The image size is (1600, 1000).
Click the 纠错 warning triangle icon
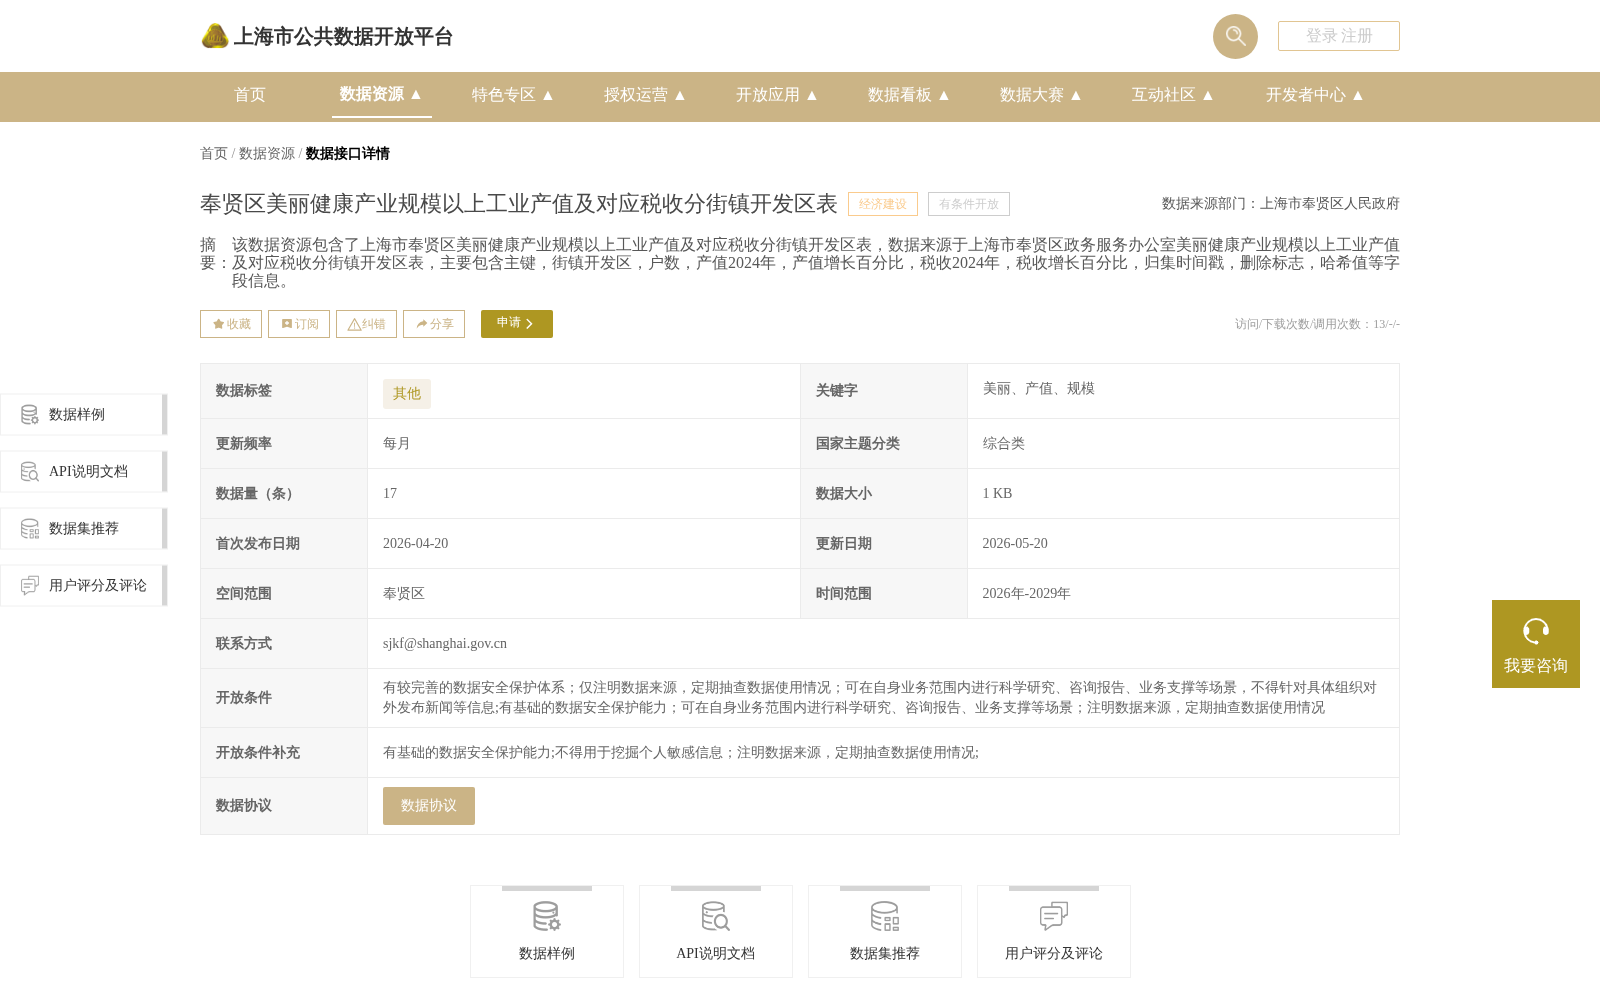(x=354, y=324)
